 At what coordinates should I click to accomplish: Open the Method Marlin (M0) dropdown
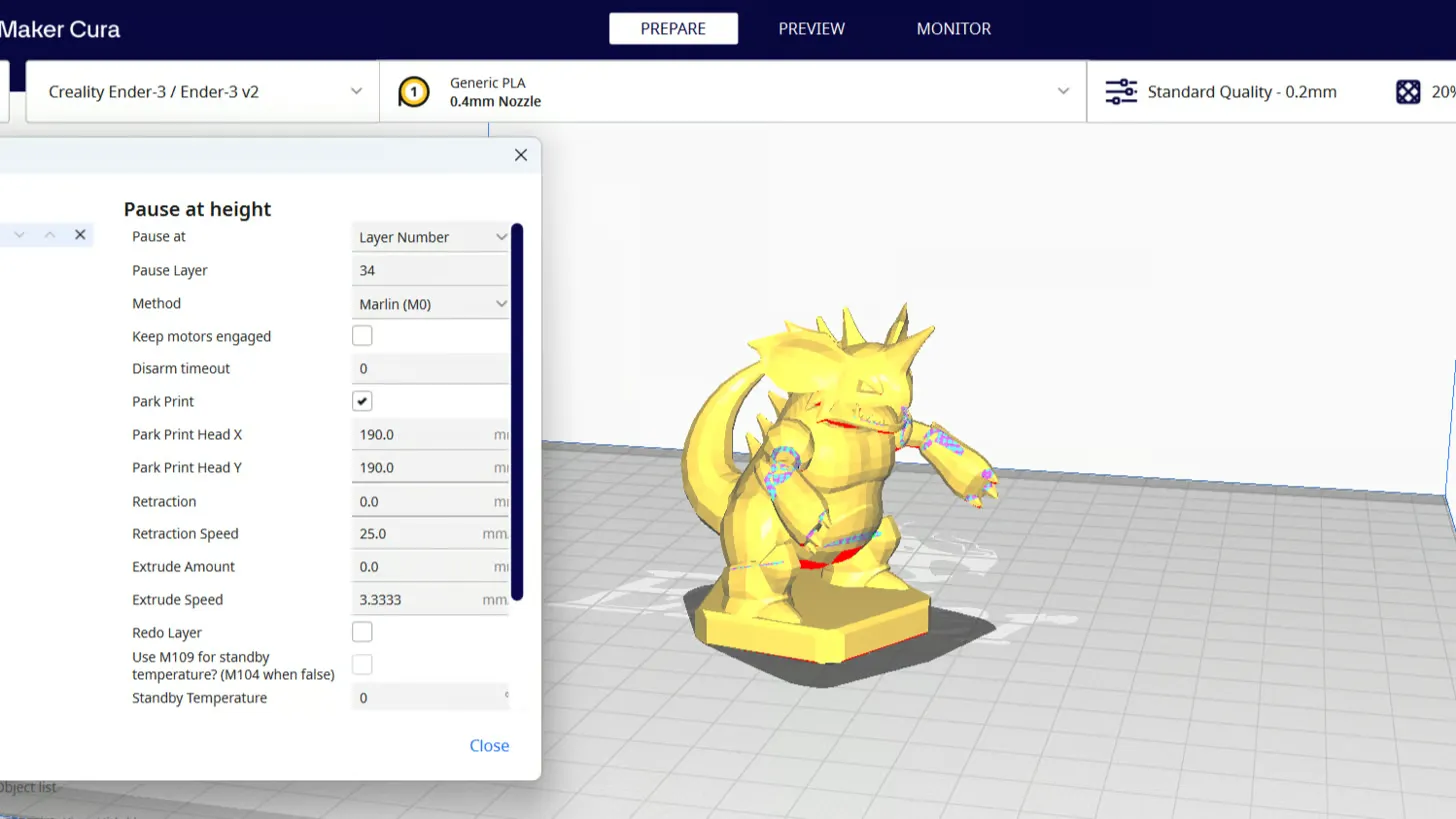tap(431, 304)
